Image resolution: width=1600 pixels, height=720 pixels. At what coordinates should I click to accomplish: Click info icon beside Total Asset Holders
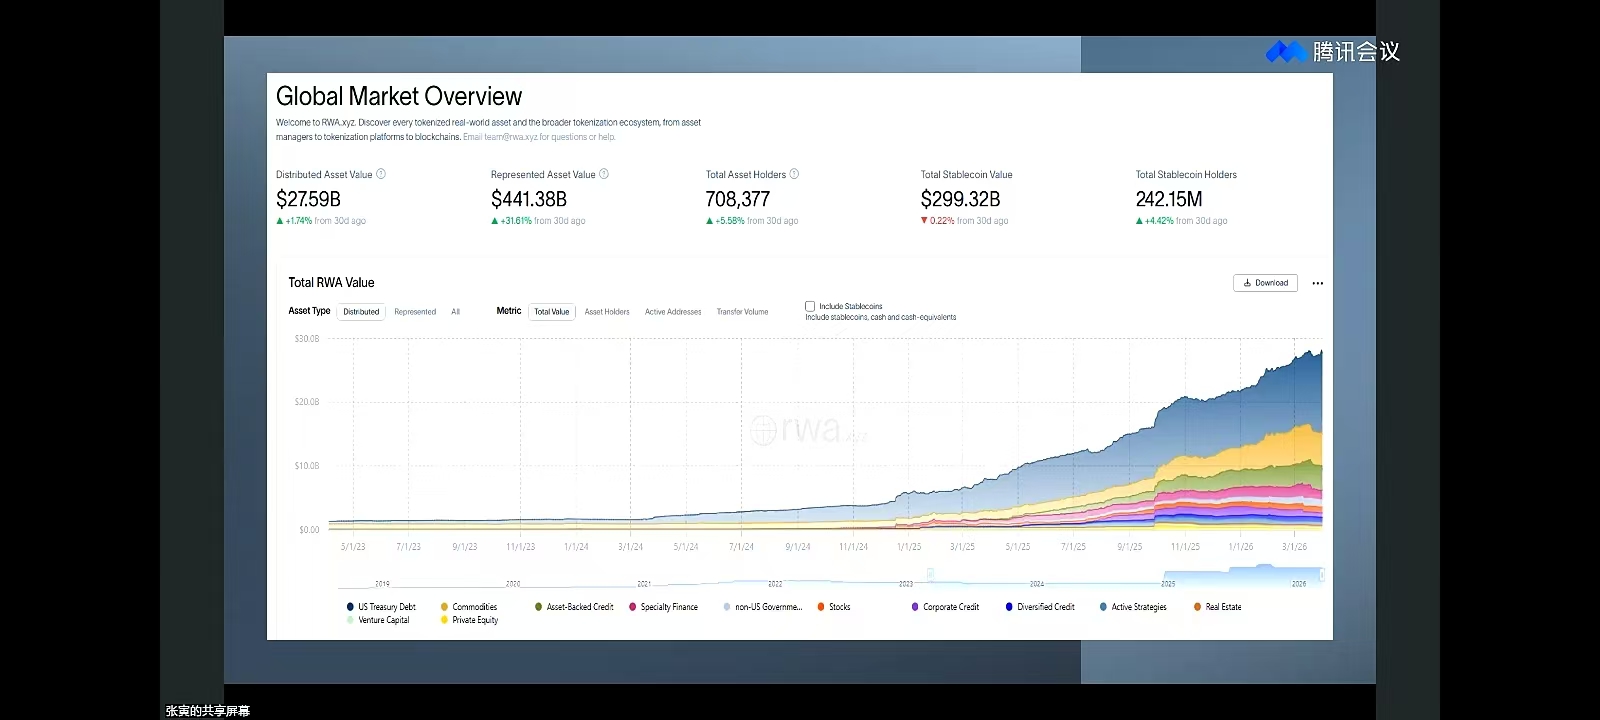tap(795, 174)
